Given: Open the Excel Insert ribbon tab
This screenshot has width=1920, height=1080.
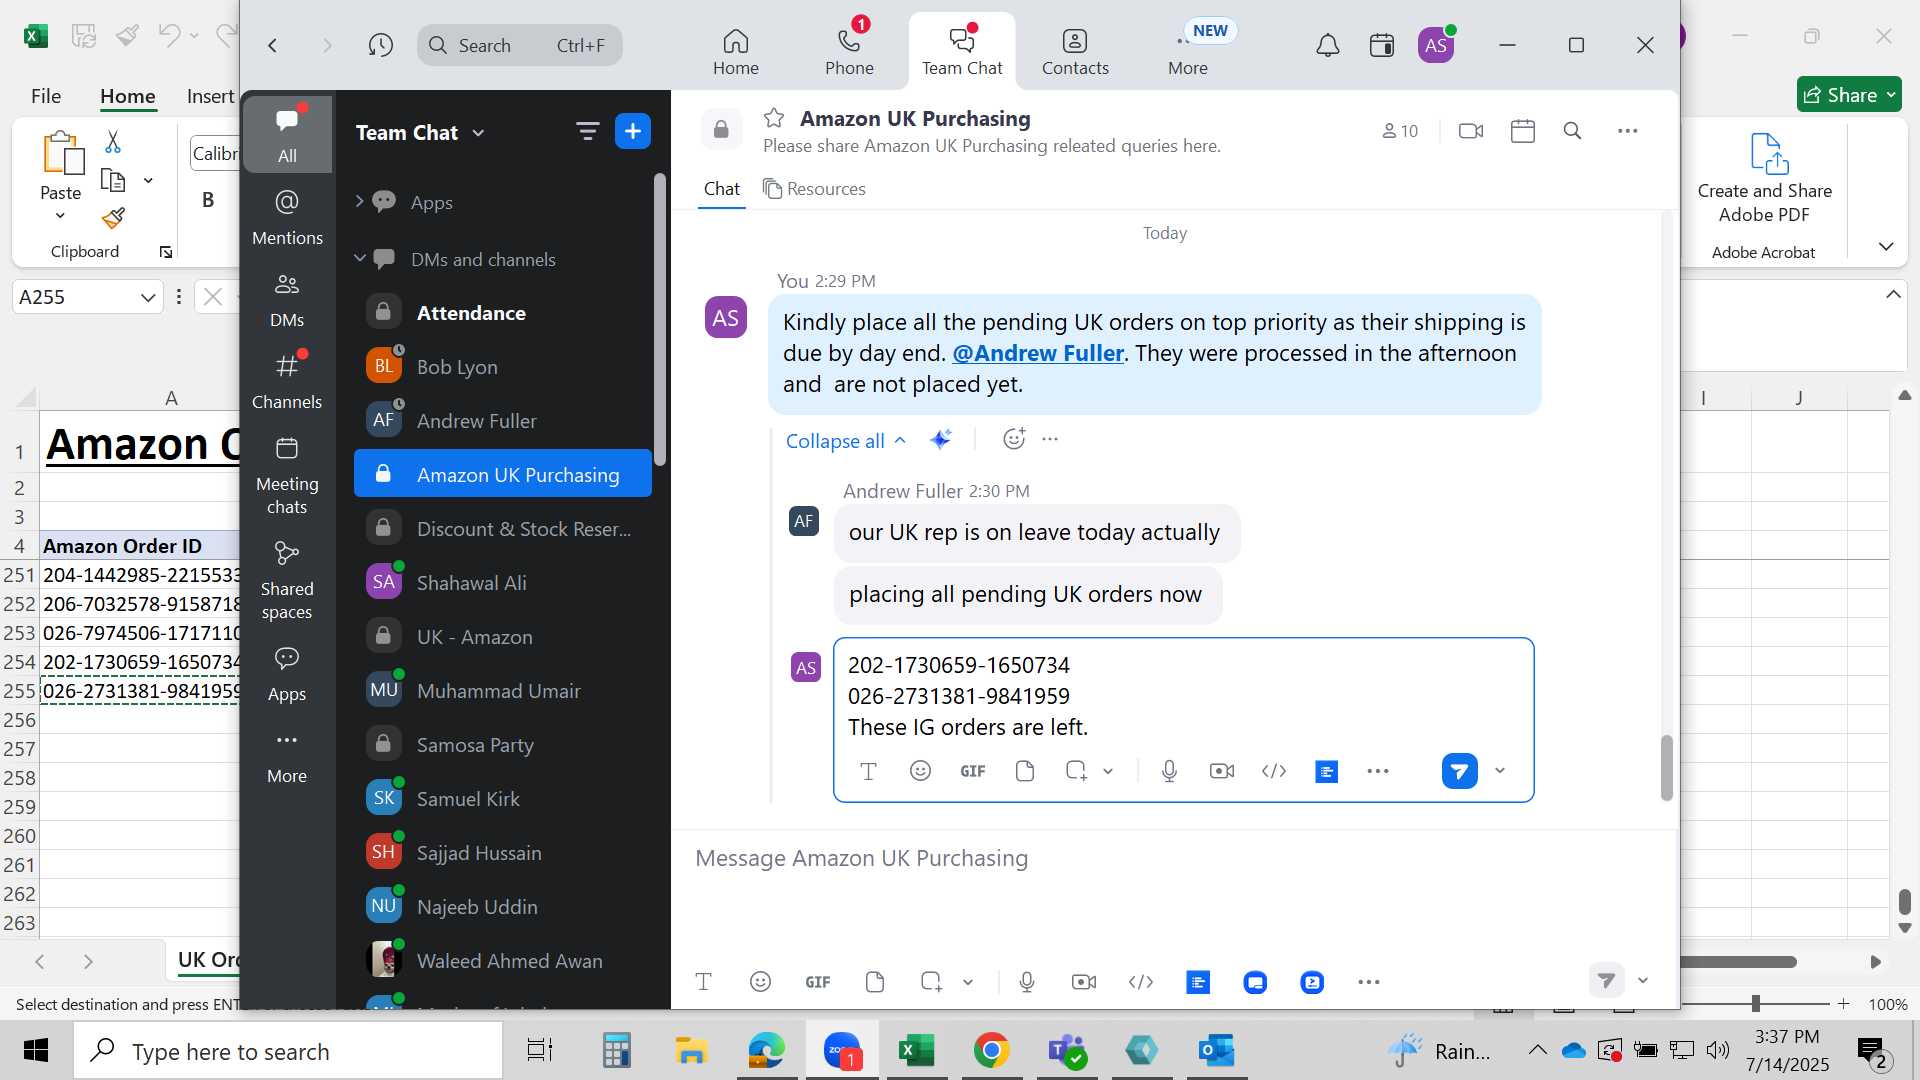Looking at the screenshot, I should click(x=210, y=96).
